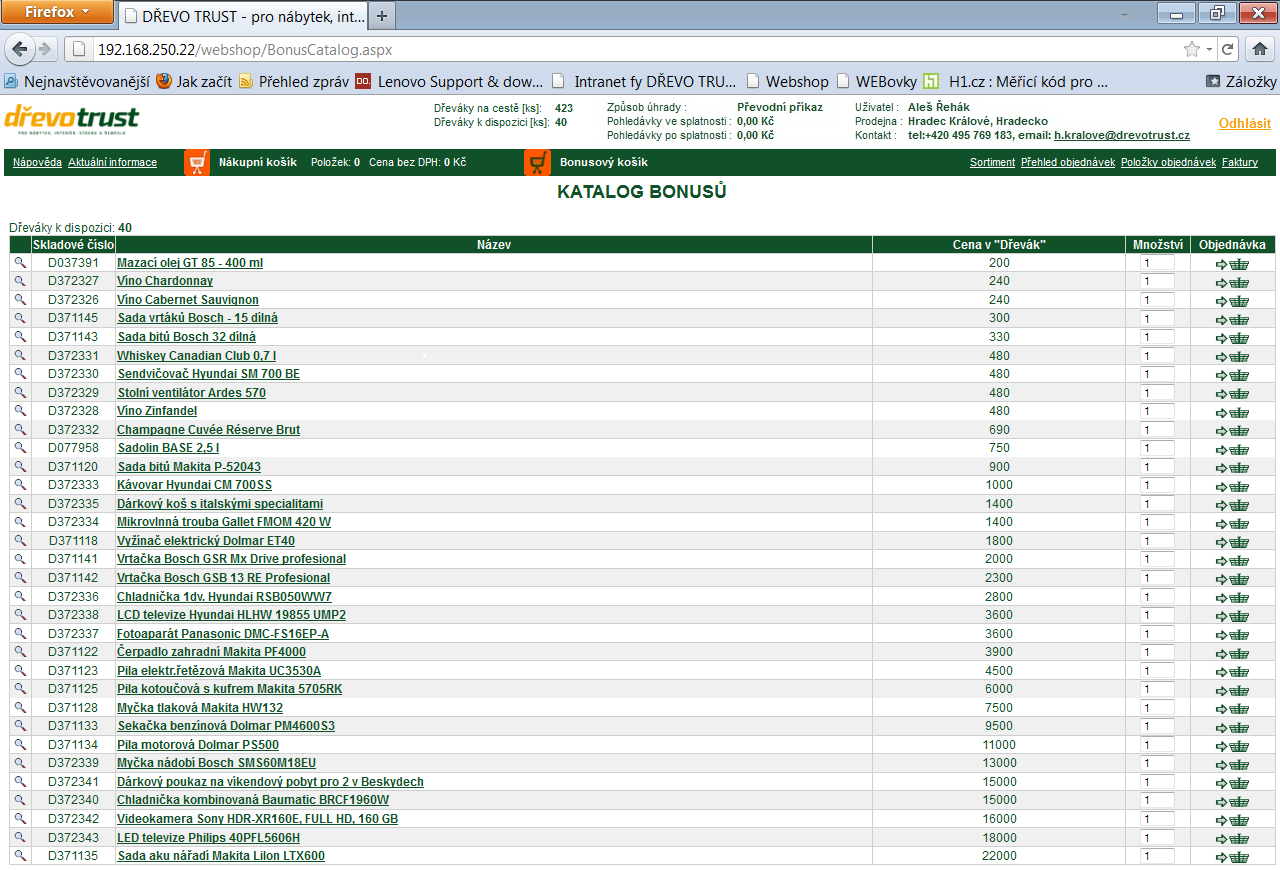Expand the address bar history dropdown
The height and width of the screenshot is (870, 1280).
[x=1209, y=49]
